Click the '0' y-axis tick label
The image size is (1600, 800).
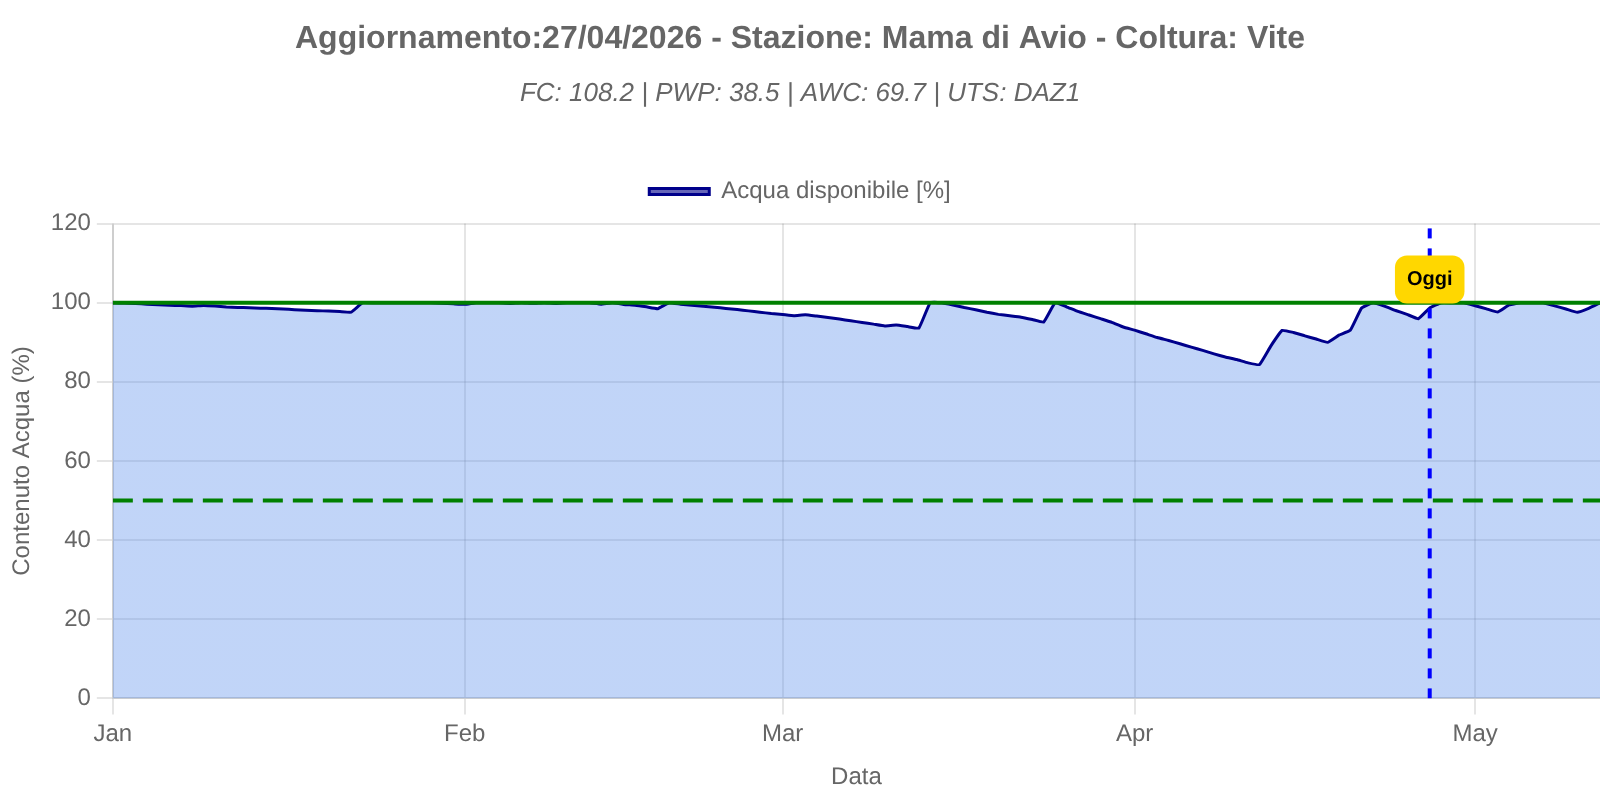tap(84, 697)
